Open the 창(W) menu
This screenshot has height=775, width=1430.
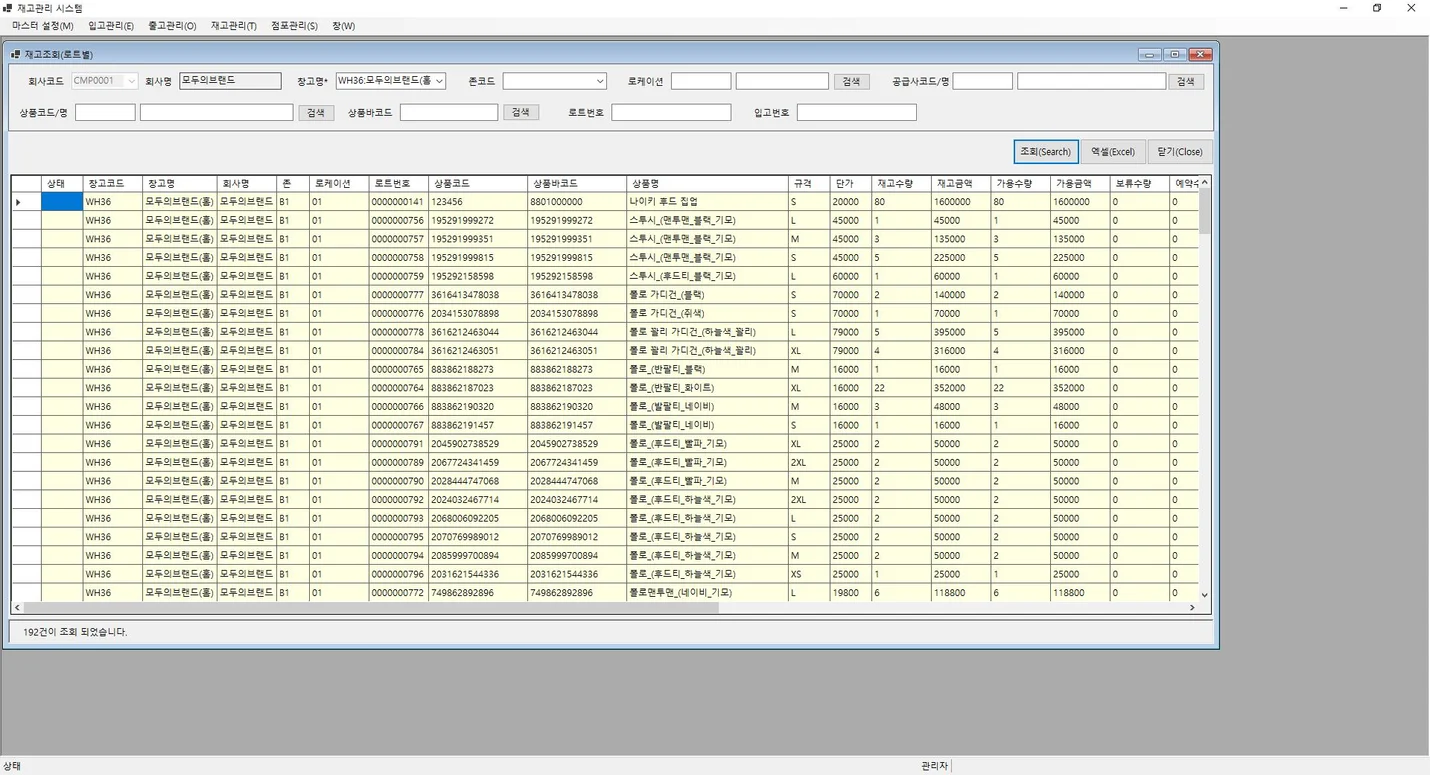click(343, 26)
